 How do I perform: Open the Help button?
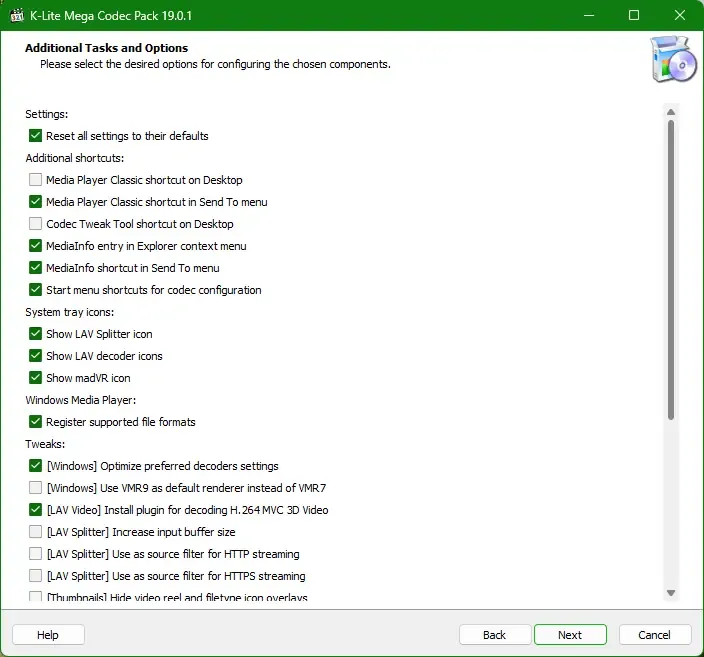pyautogui.click(x=48, y=635)
